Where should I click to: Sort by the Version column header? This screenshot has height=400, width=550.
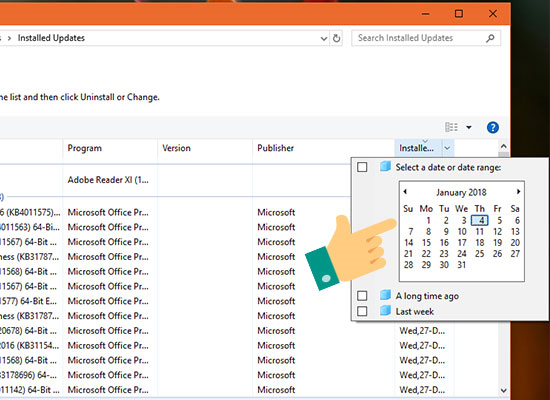tap(205, 148)
